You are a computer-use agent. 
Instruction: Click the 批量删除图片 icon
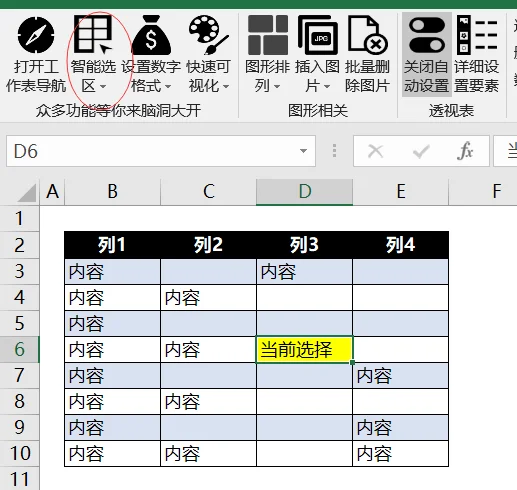(368, 35)
